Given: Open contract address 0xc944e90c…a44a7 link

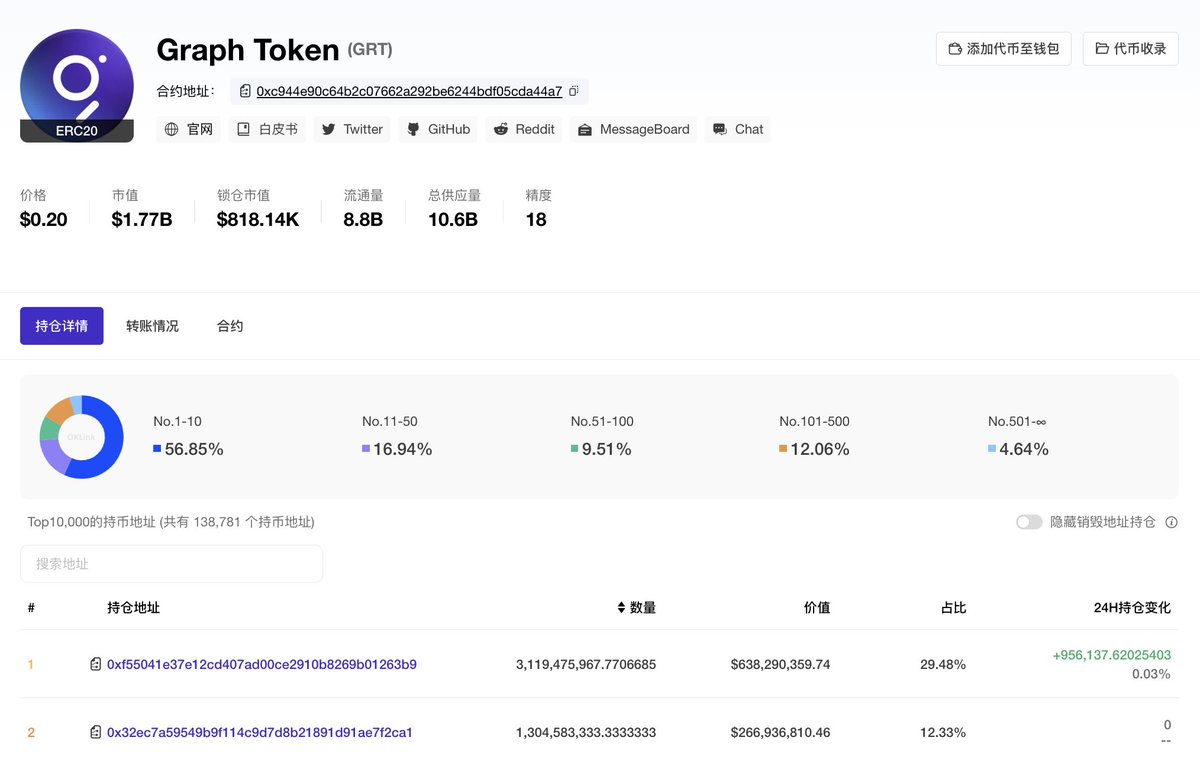Looking at the screenshot, I should tap(409, 91).
